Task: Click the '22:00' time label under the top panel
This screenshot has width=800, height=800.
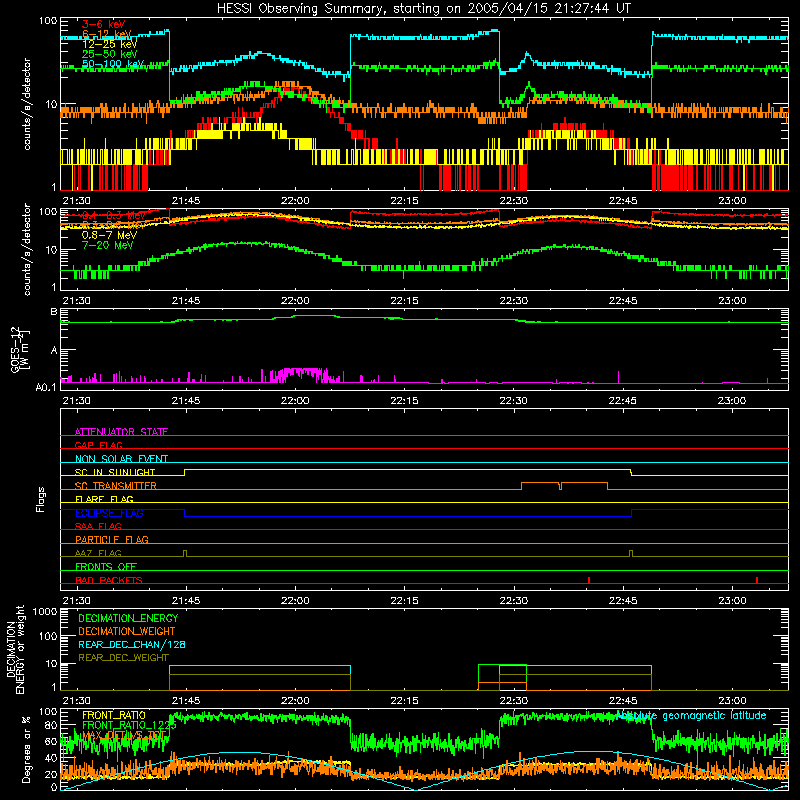Action: [295, 201]
